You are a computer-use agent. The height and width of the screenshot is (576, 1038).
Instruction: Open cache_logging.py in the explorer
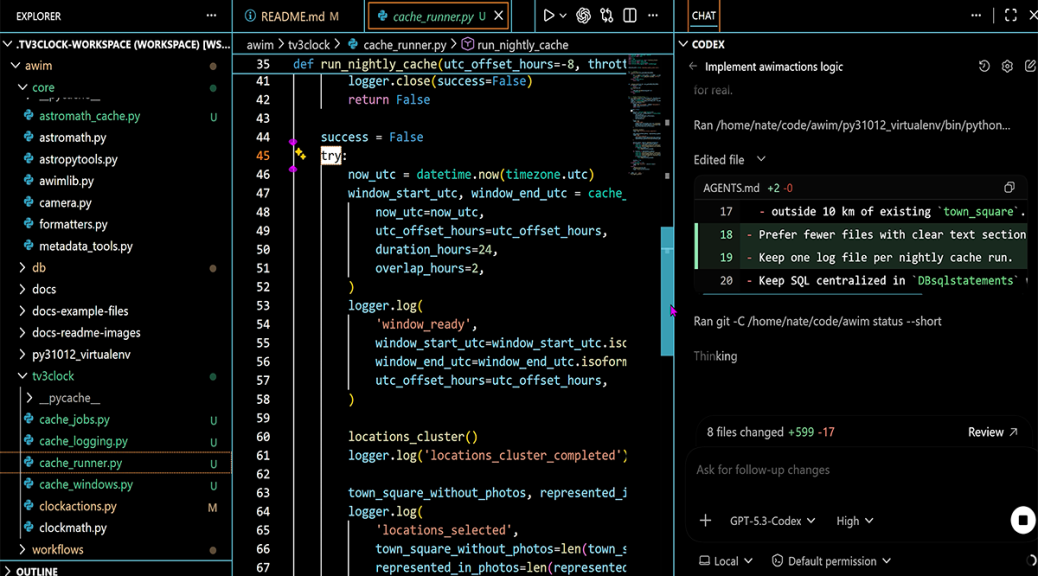click(x=83, y=441)
